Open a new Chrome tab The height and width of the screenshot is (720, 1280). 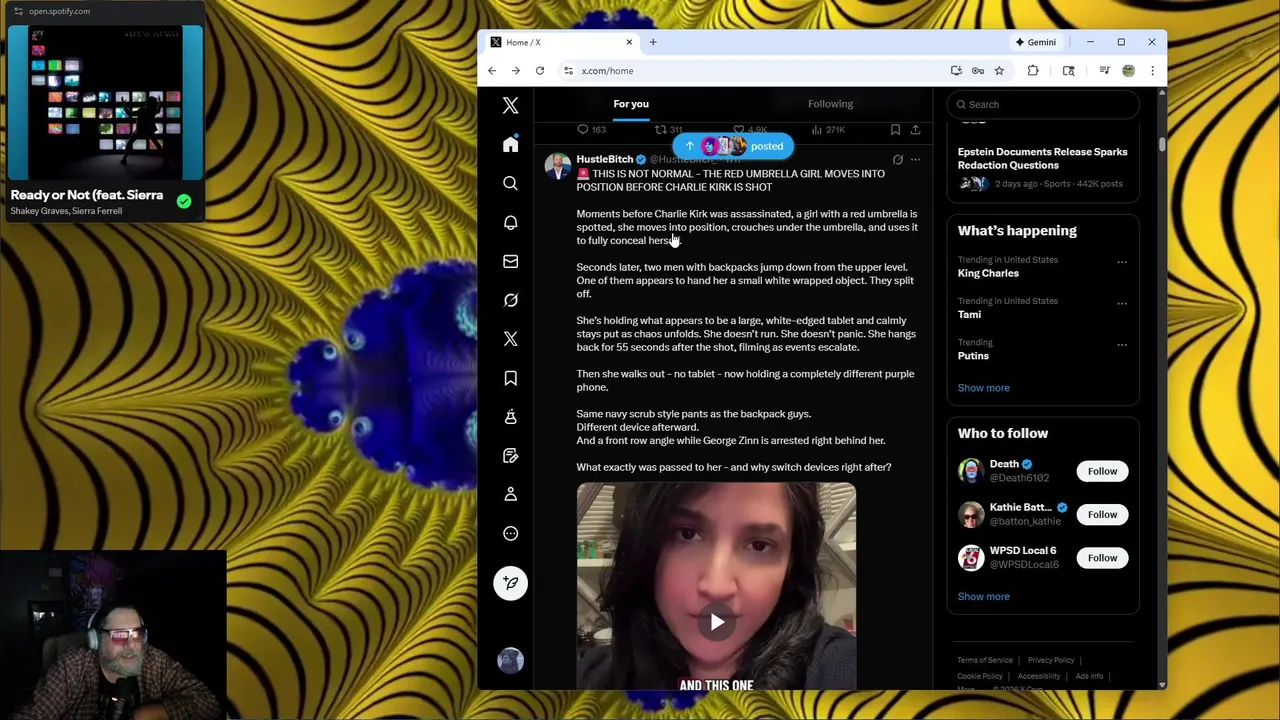coord(653,42)
